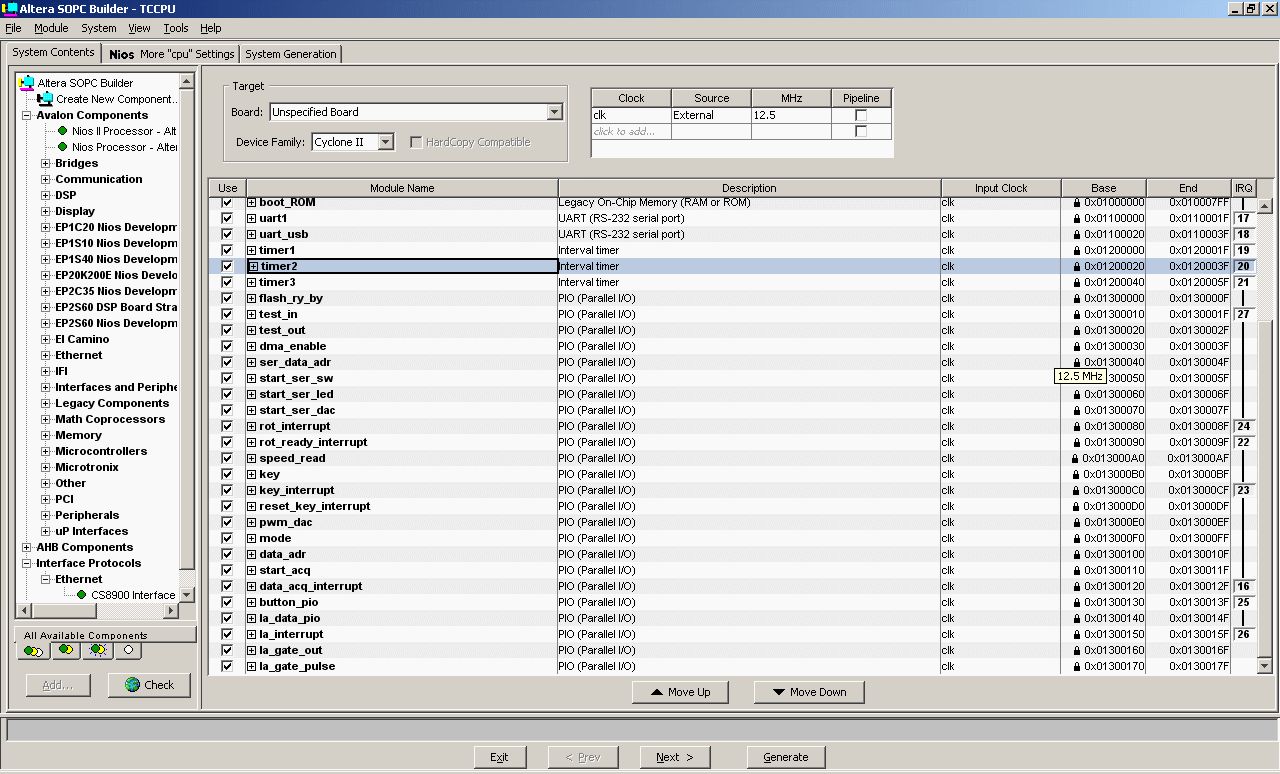Click the lock icon on the boot_ROM base address
This screenshot has width=1280, height=774.
coord(1077,202)
